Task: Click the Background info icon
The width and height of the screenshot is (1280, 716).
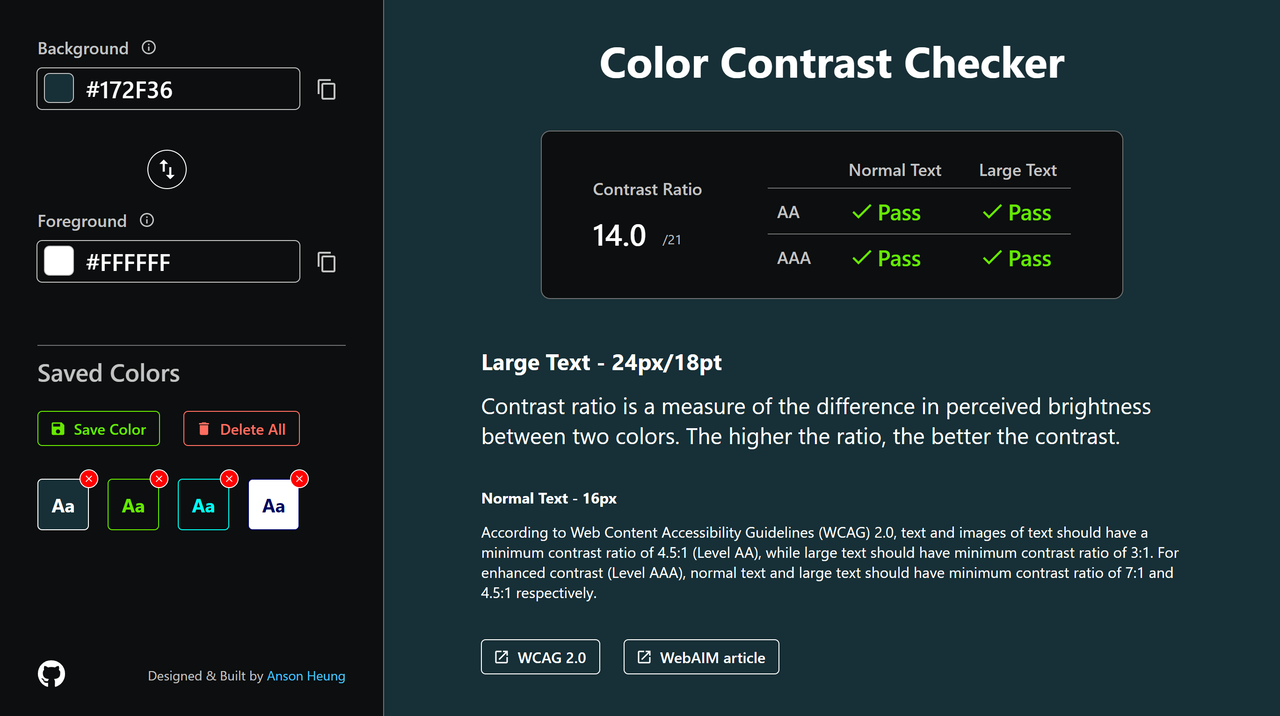Action: (x=149, y=48)
